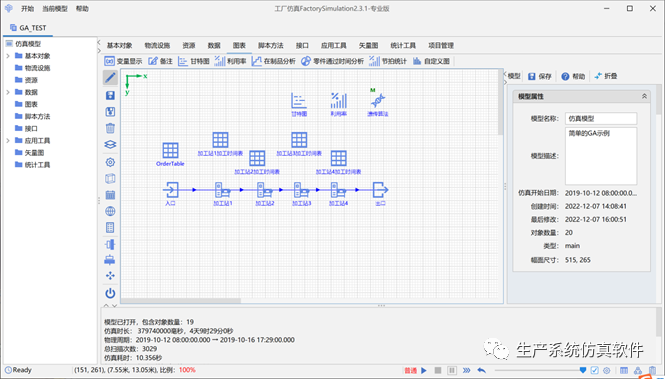Select the 加工站1 station on canvas
This screenshot has width=665, height=379.
pos(222,193)
